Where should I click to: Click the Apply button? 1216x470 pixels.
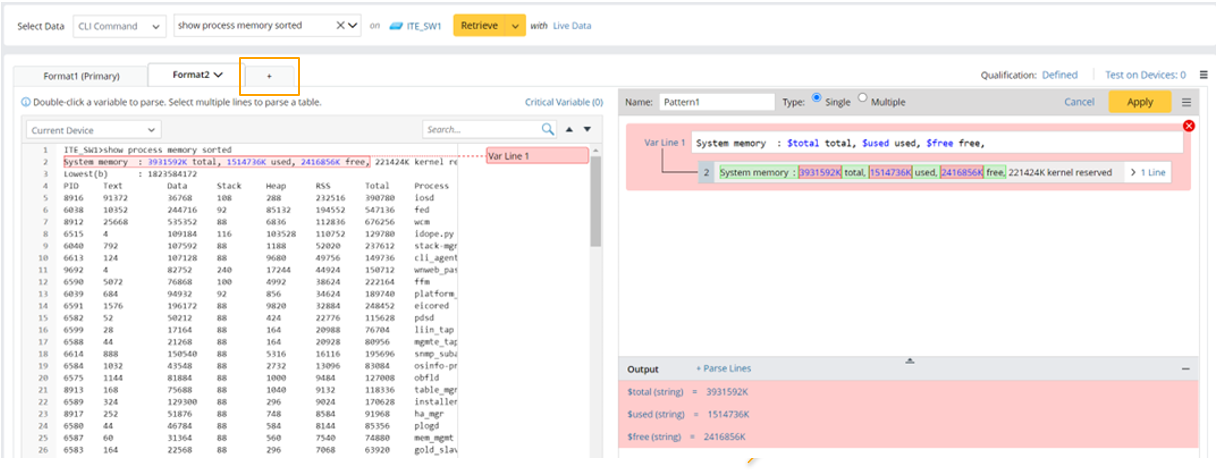click(1139, 102)
